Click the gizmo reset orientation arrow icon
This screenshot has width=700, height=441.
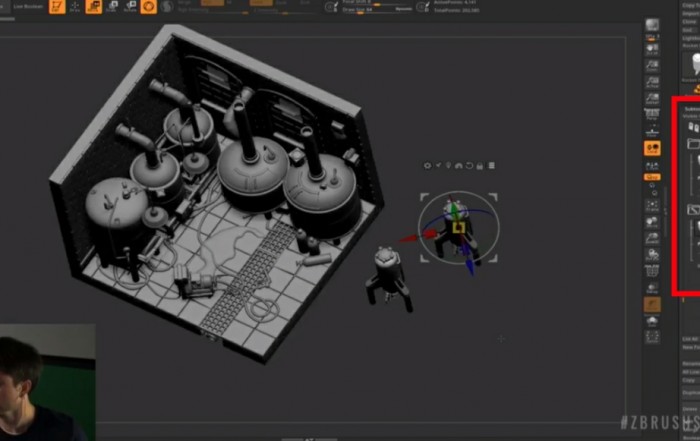click(x=471, y=165)
